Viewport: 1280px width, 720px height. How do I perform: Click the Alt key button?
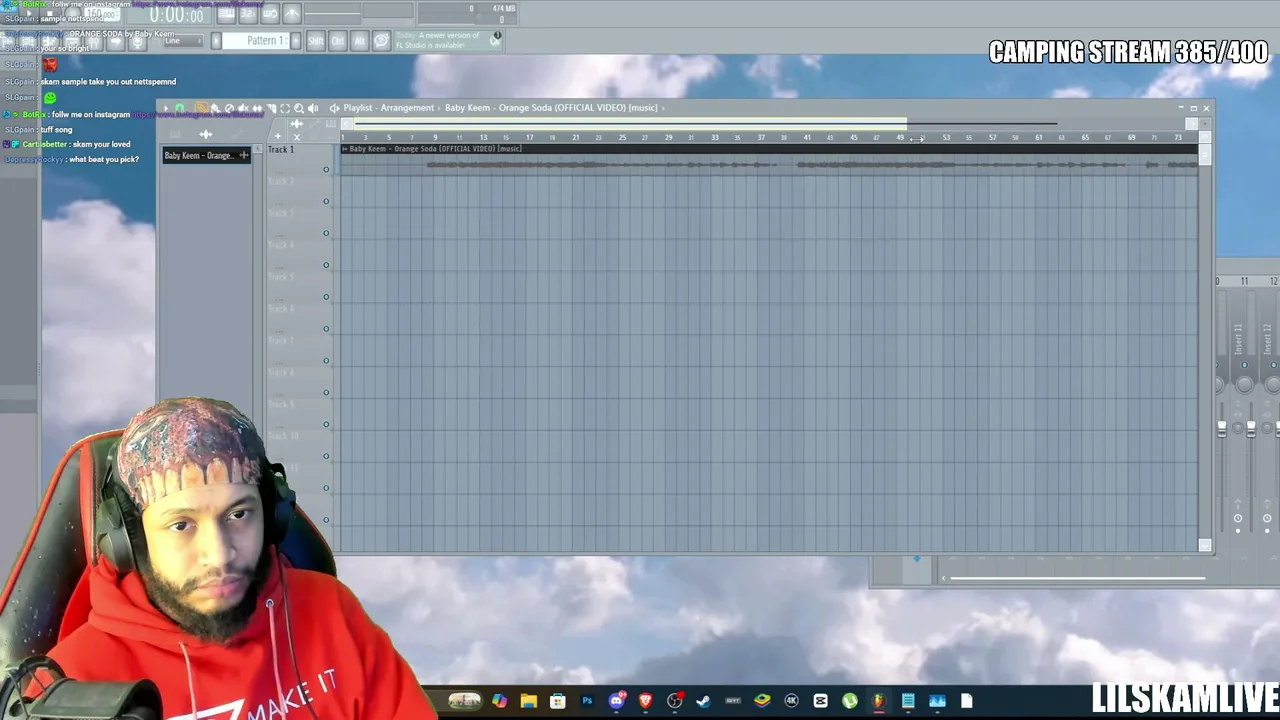click(x=360, y=41)
